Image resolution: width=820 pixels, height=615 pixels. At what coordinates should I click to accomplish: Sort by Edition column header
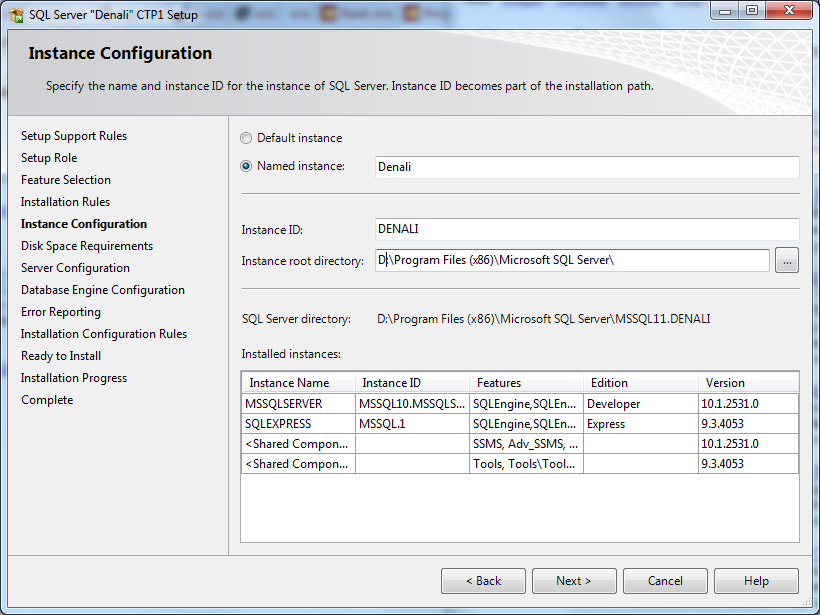coord(641,383)
